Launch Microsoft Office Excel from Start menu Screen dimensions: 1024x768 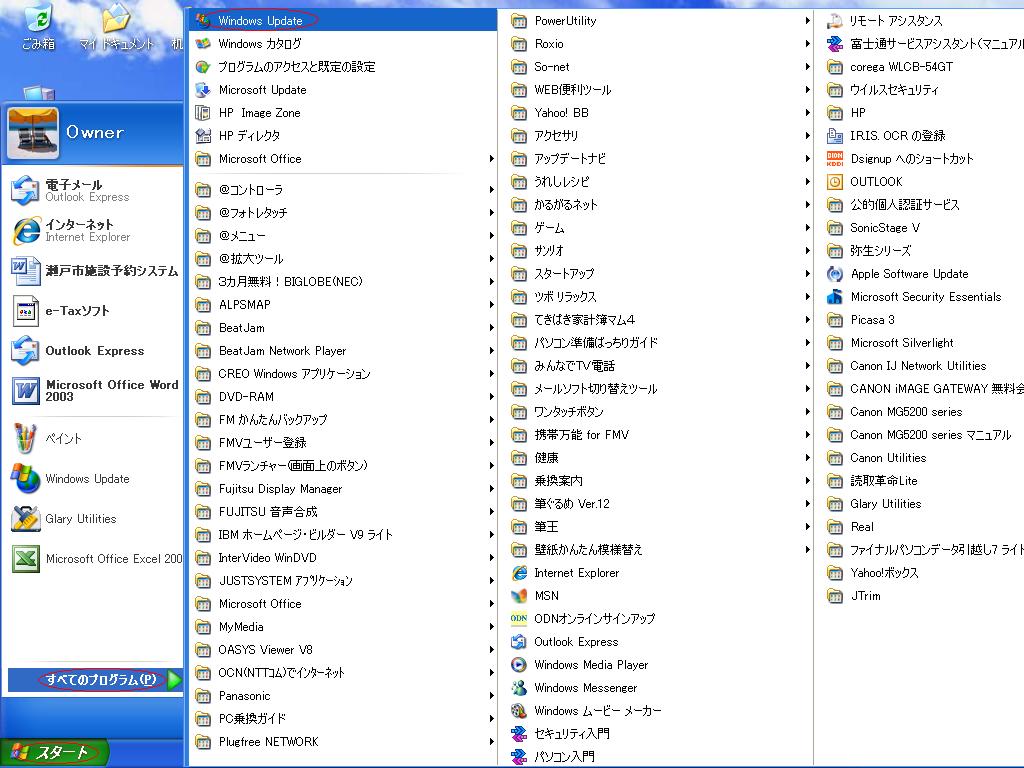click(25, 559)
